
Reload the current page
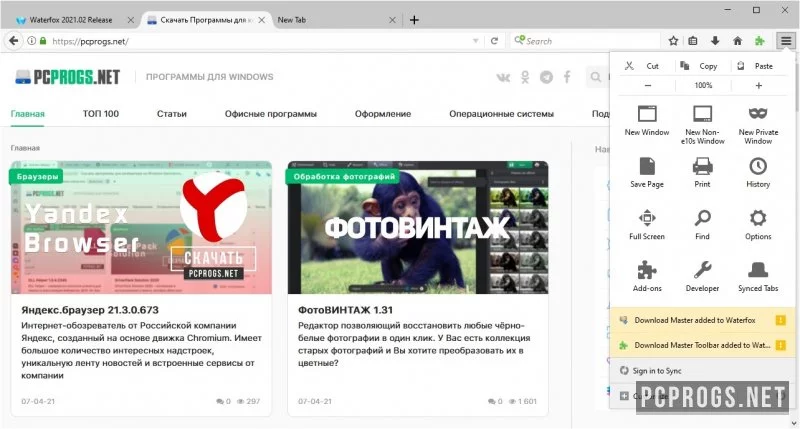[x=494, y=41]
